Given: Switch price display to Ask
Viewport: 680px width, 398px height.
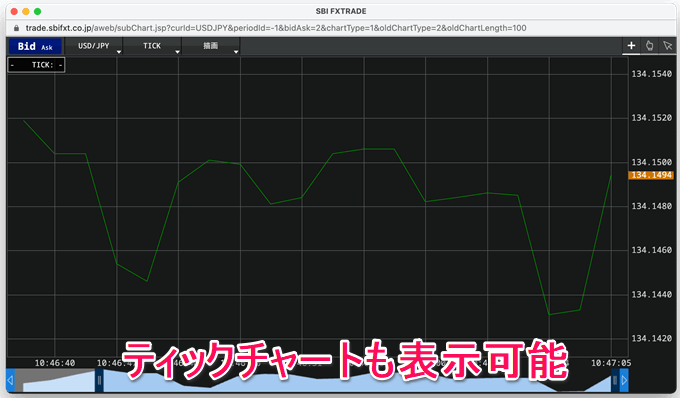Looking at the screenshot, I should [47, 47].
